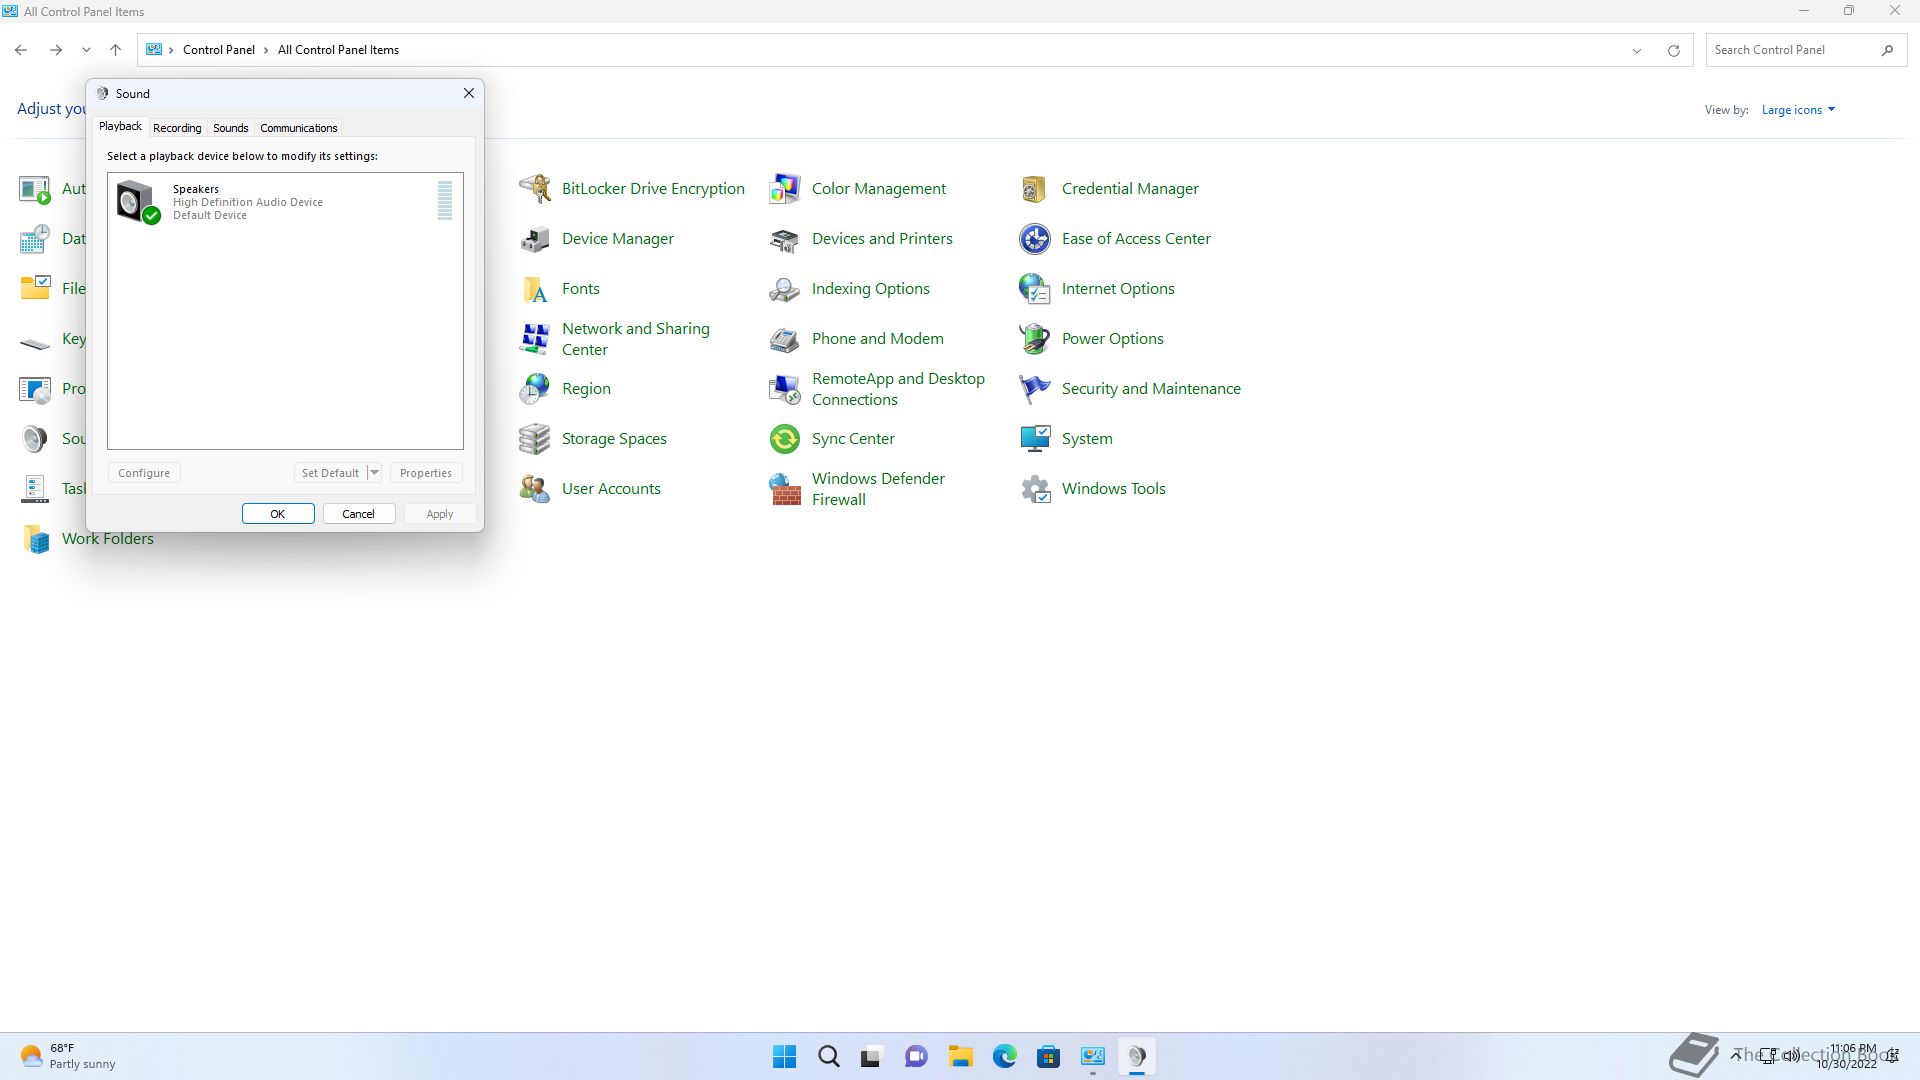Open the Power Options icon
This screenshot has height=1080, width=1920.
pyautogui.click(x=1035, y=338)
